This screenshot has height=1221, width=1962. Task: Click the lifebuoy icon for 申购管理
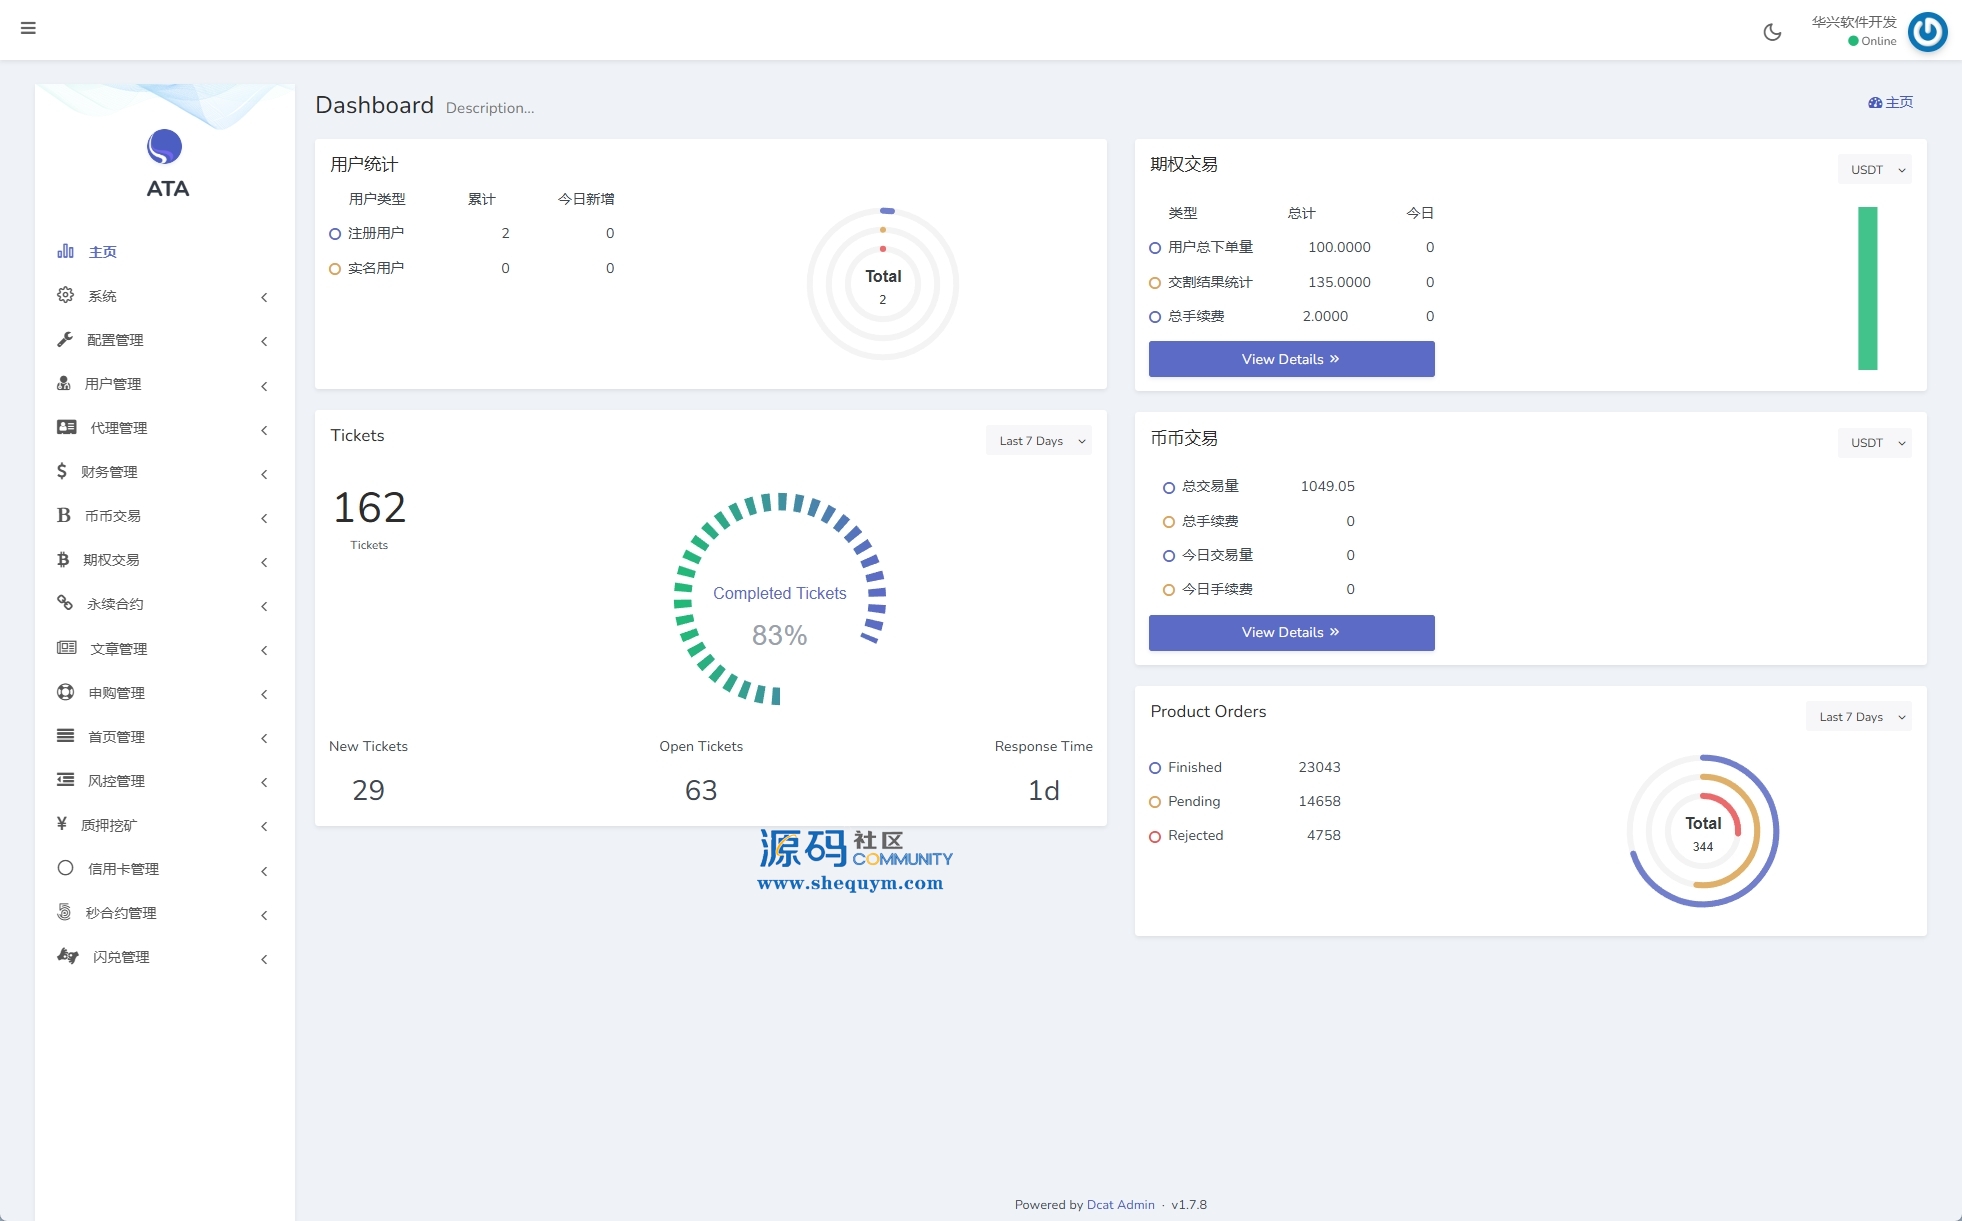[x=66, y=692]
